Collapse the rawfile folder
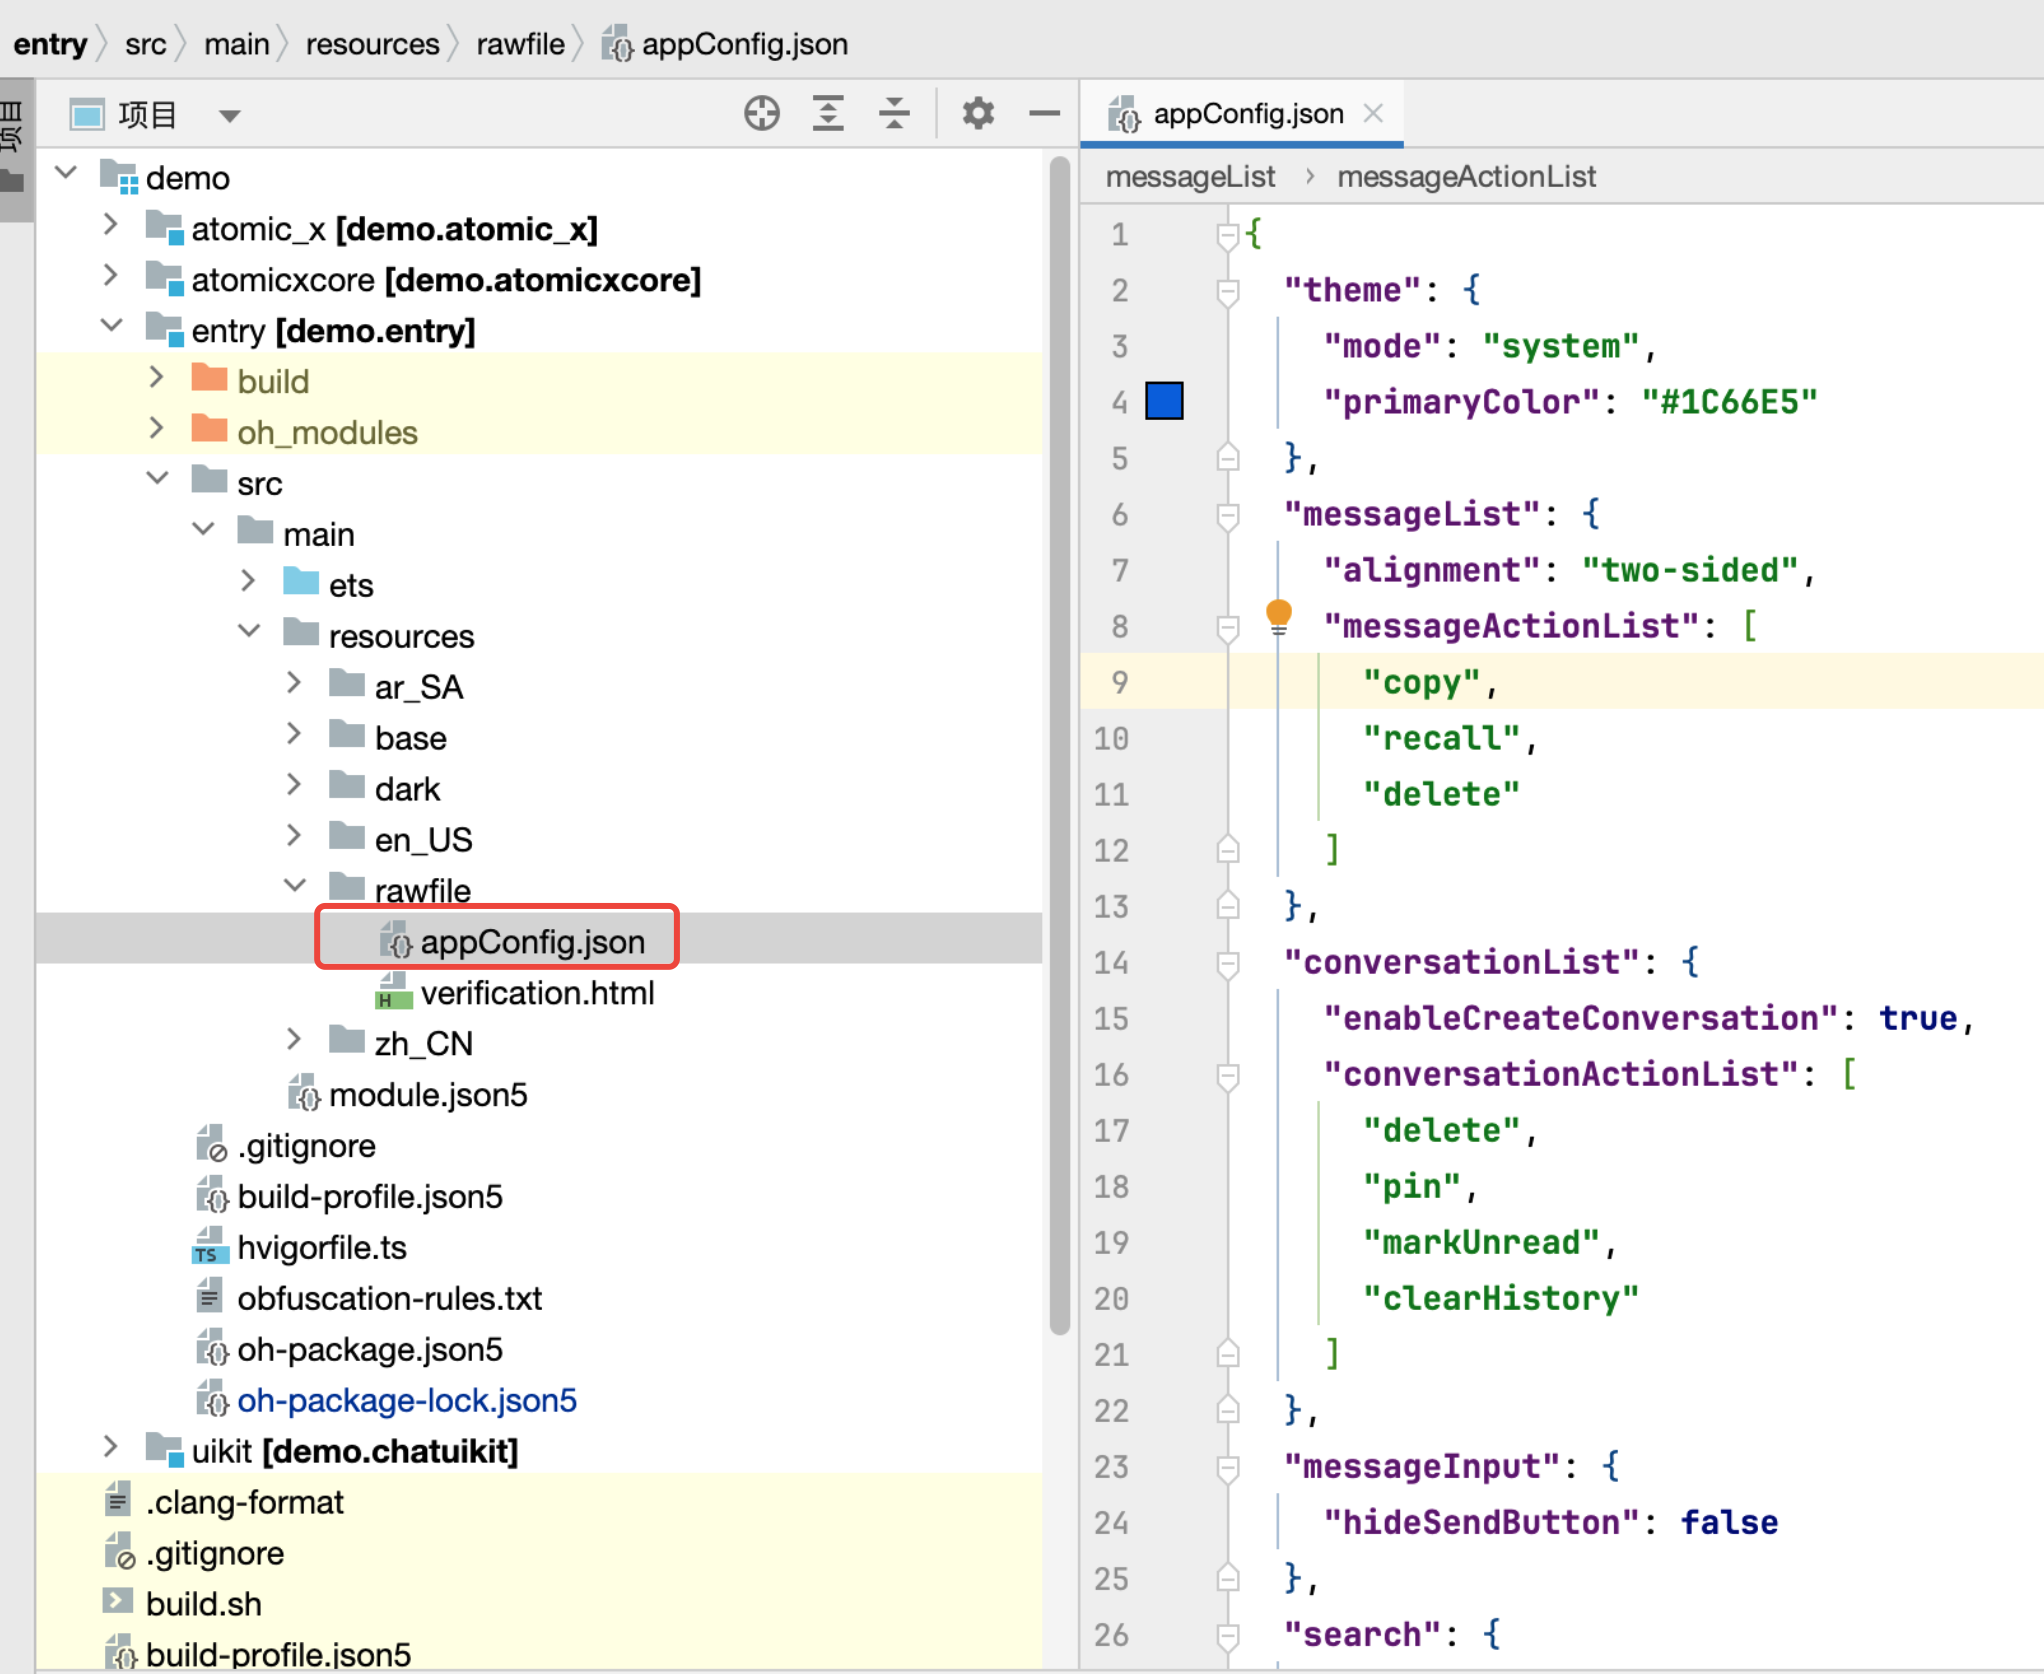2044x1674 pixels. pos(295,886)
